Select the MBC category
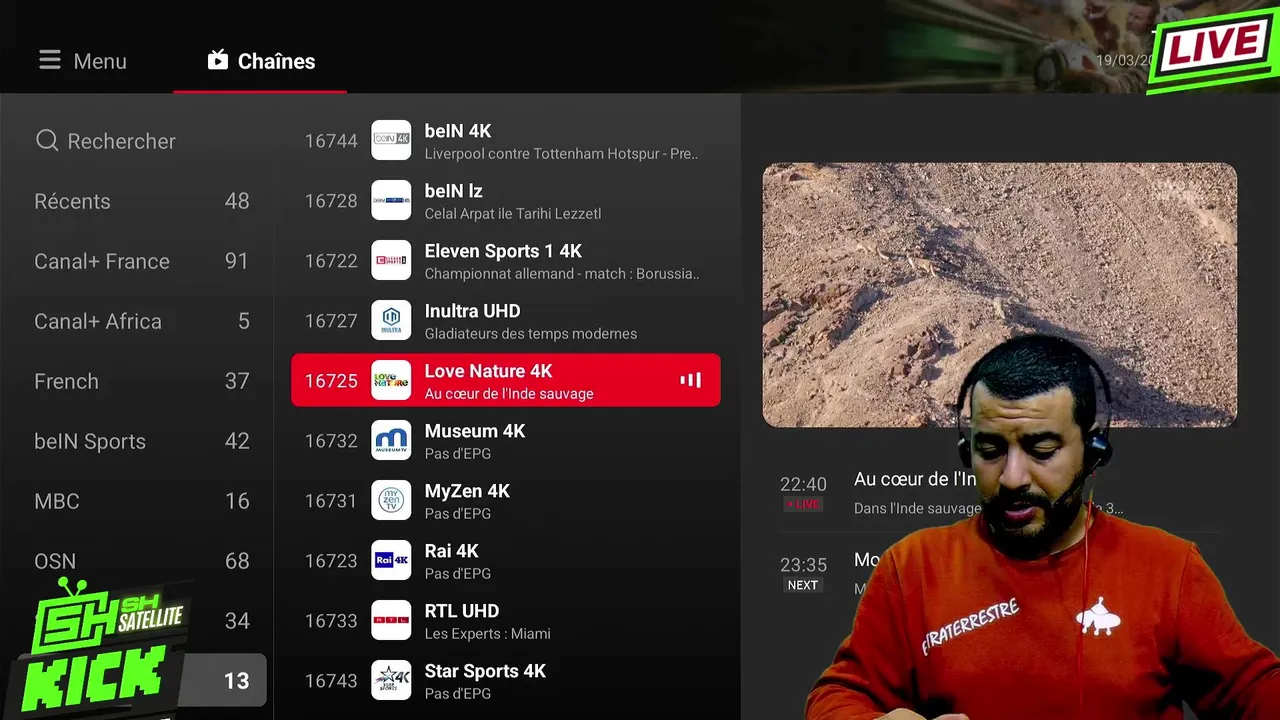 pyautogui.click(x=141, y=501)
